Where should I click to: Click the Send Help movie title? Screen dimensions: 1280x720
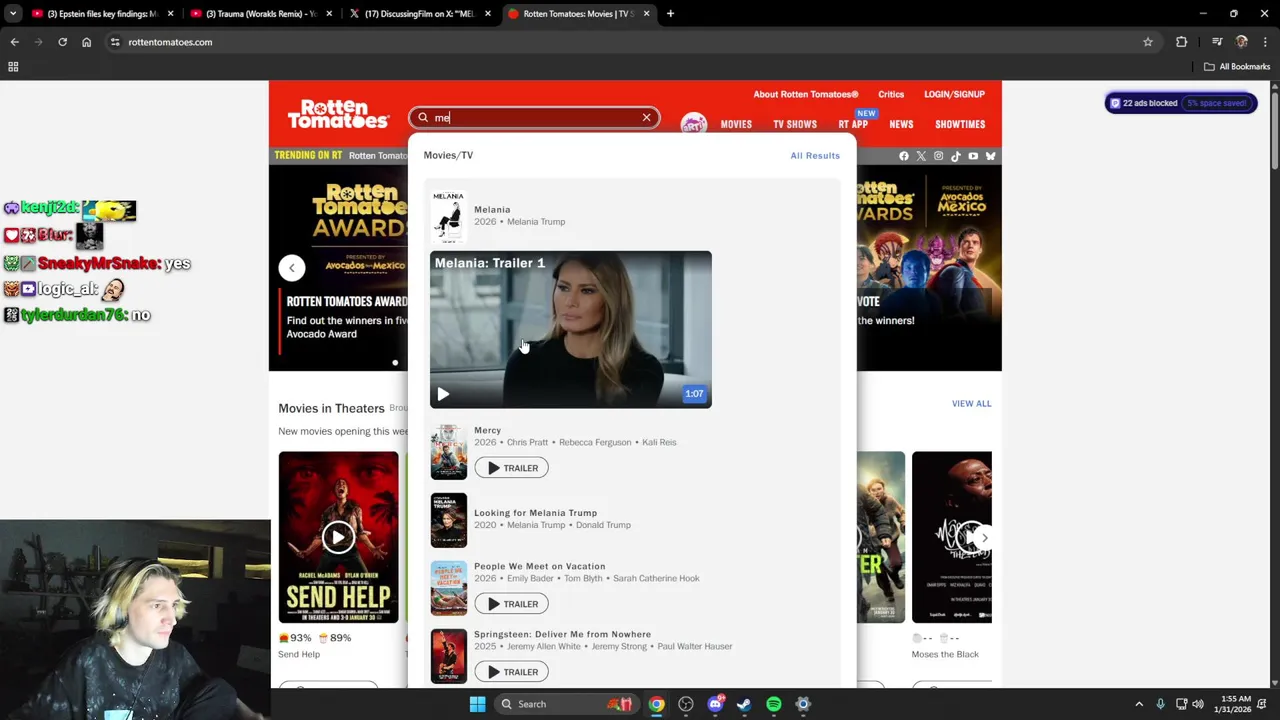[299, 655]
